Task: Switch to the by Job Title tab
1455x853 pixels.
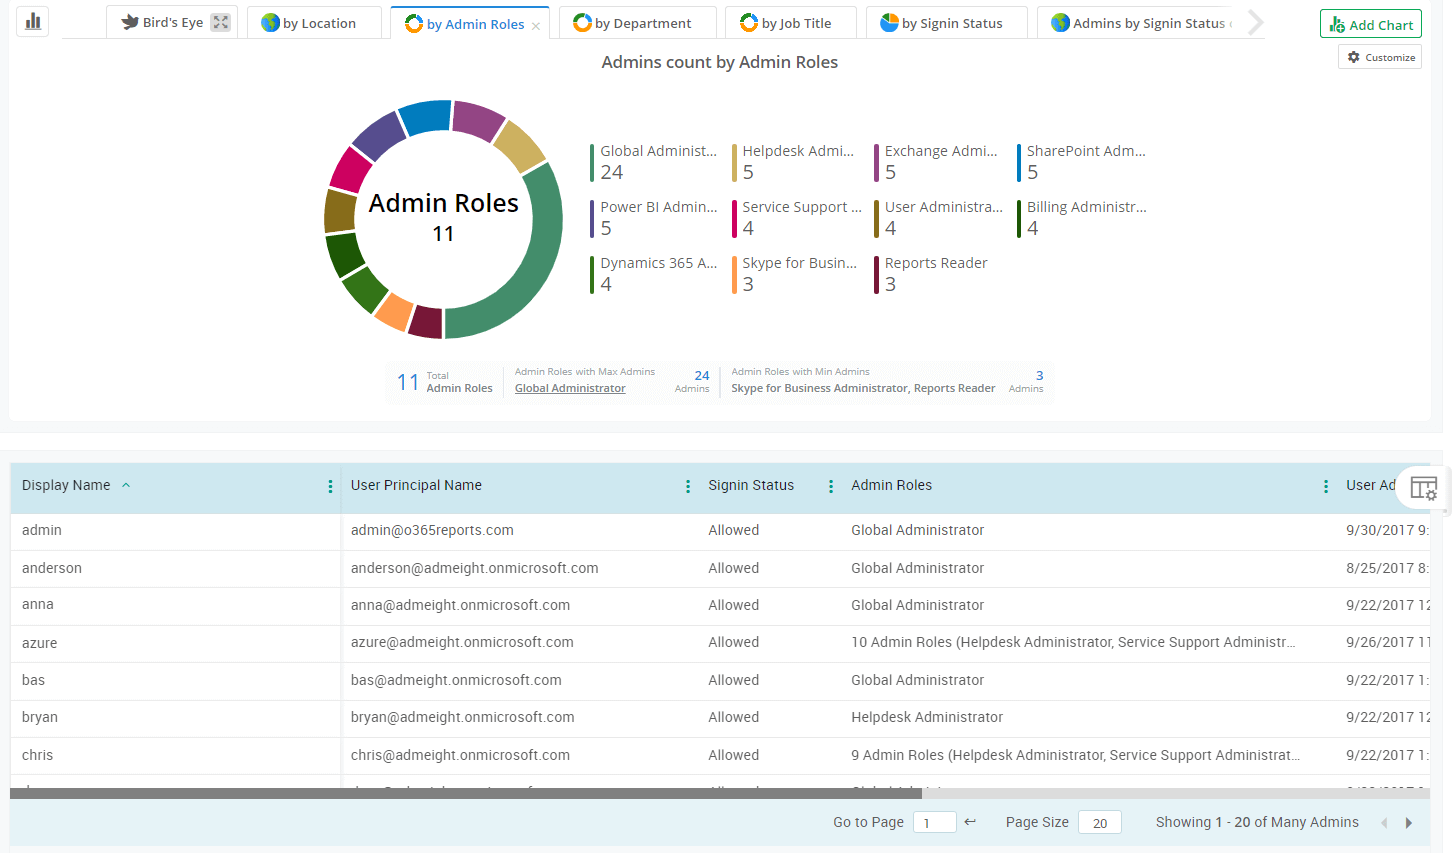Action: (x=795, y=23)
